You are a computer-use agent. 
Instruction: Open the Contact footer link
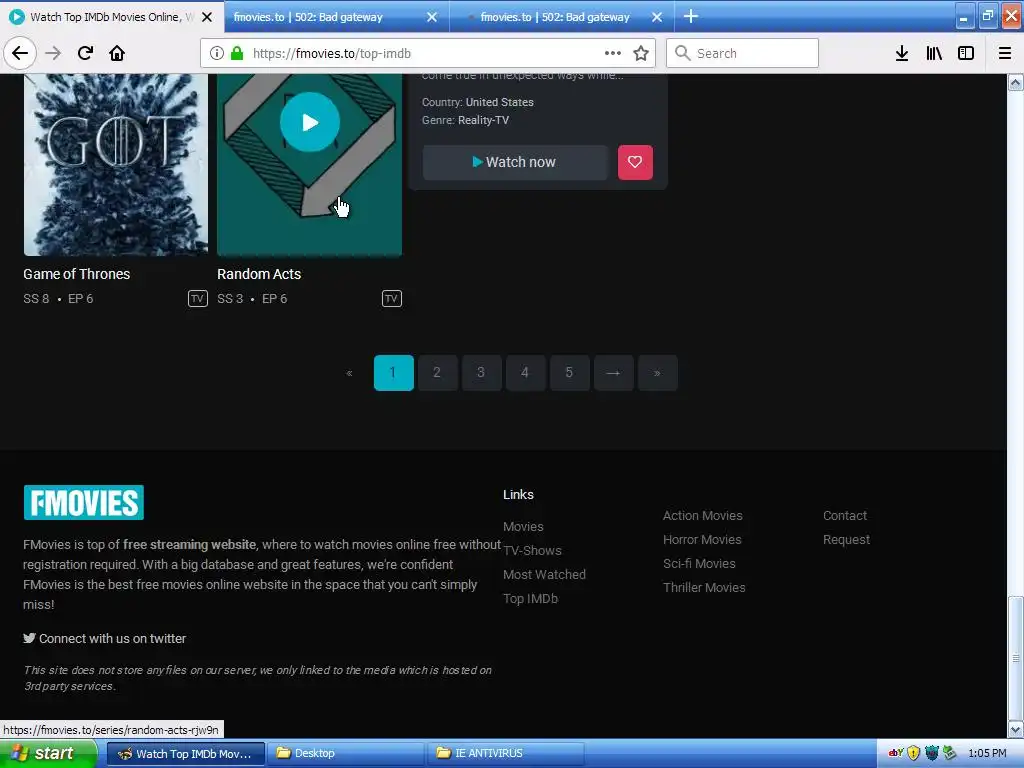click(845, 516)
